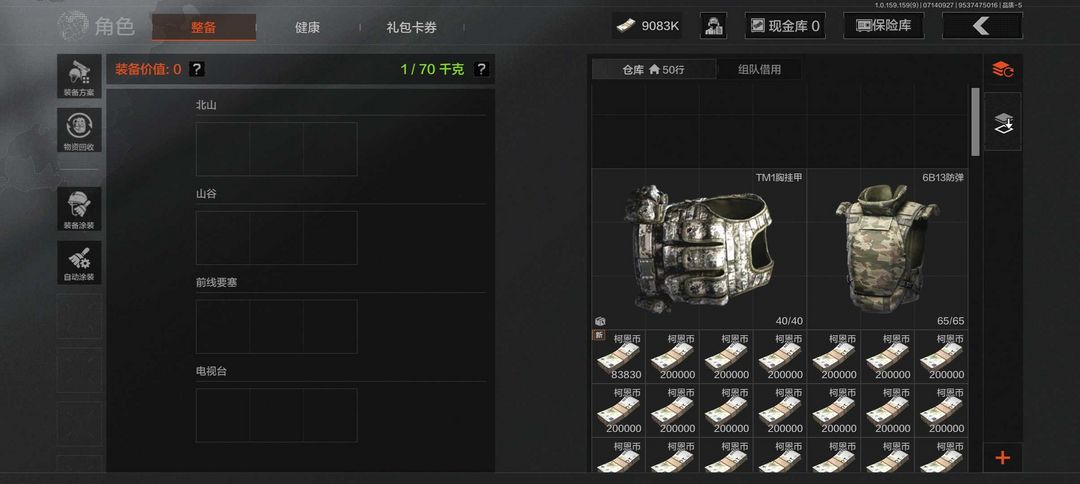Click the question mark next to 装备价值
Viewport: 1080px width, 484px height.
pos(196,69)
